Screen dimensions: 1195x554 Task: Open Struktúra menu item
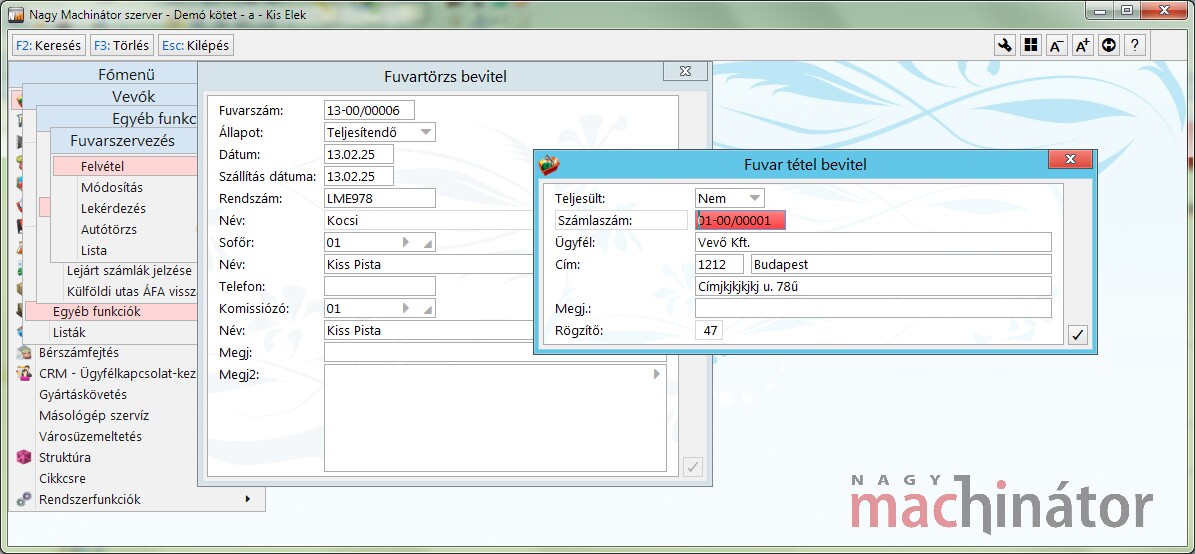65,457
